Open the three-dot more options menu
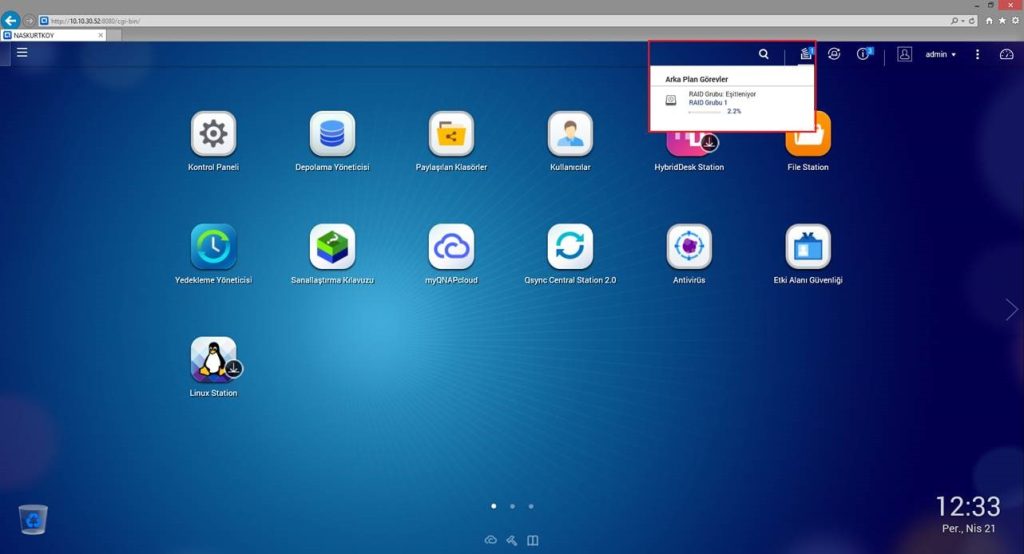Image resolution: width=1024 pixels, height=554 pixels. [978, 54]
